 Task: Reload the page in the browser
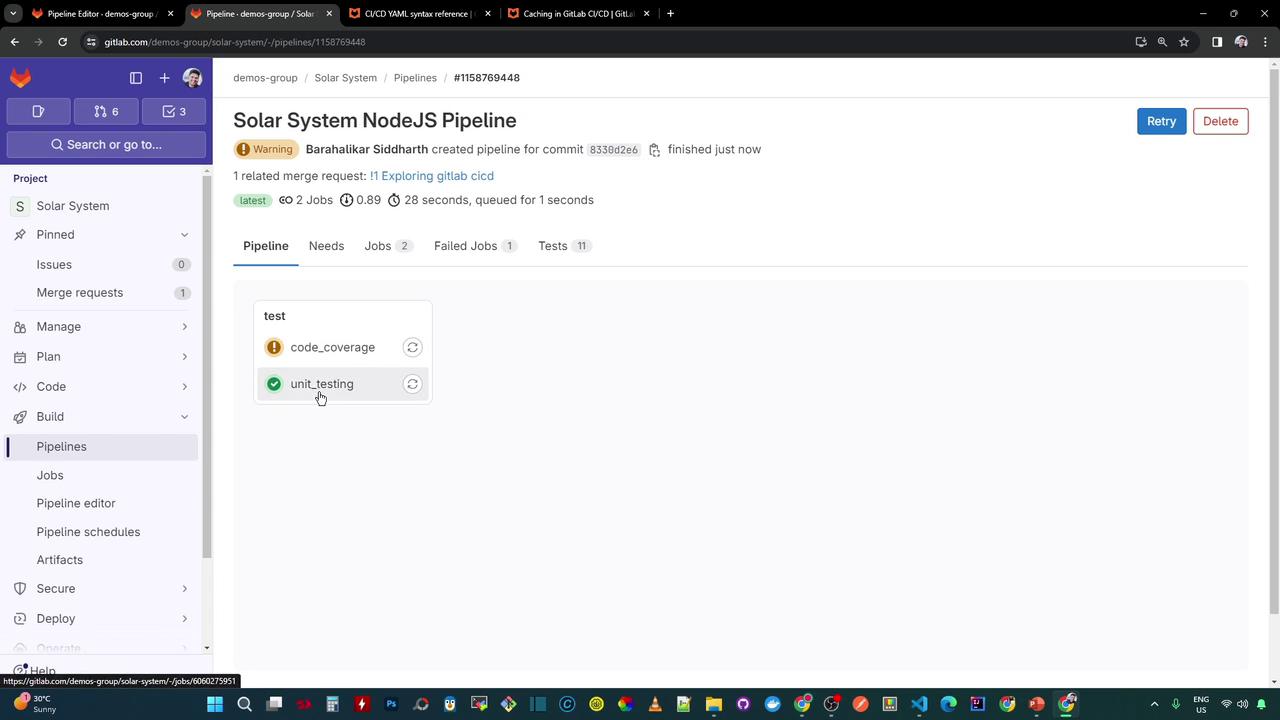pos(62,42)
